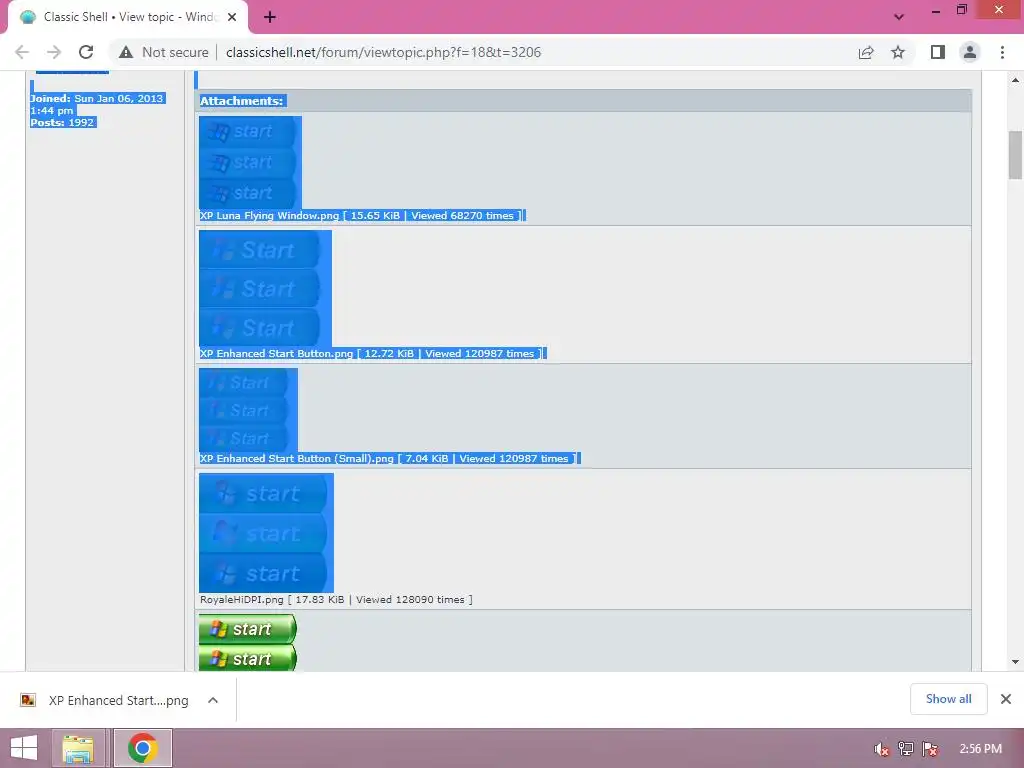The height and width of the screenshot is (768, 1024).
Task: Open File Explorer from the taskbar
Action: tap(78, 748)
